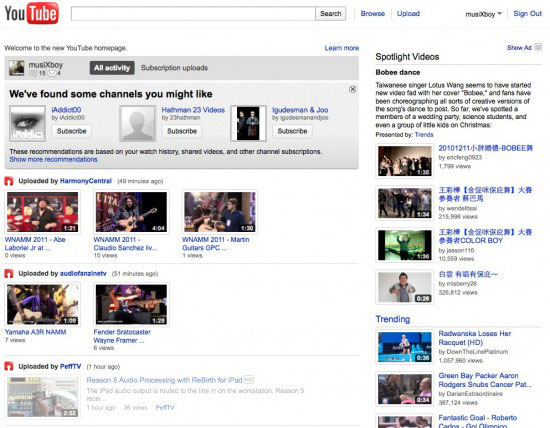Screen dimensions: 550x428
Task: Click the Sign Out link
Action: pos(528,14)
